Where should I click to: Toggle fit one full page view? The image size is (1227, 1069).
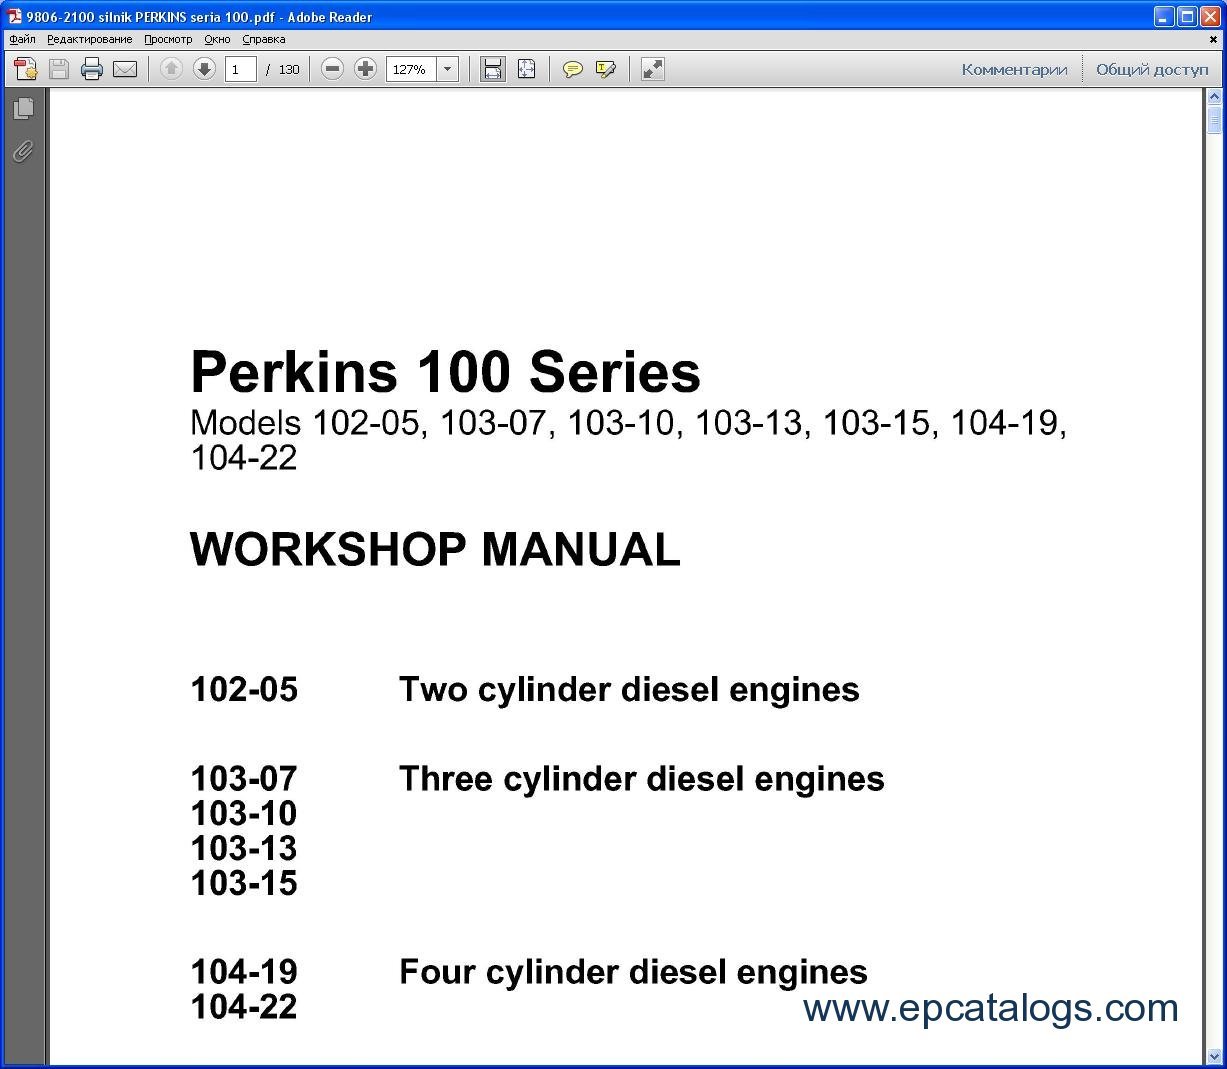pos(526,69)
